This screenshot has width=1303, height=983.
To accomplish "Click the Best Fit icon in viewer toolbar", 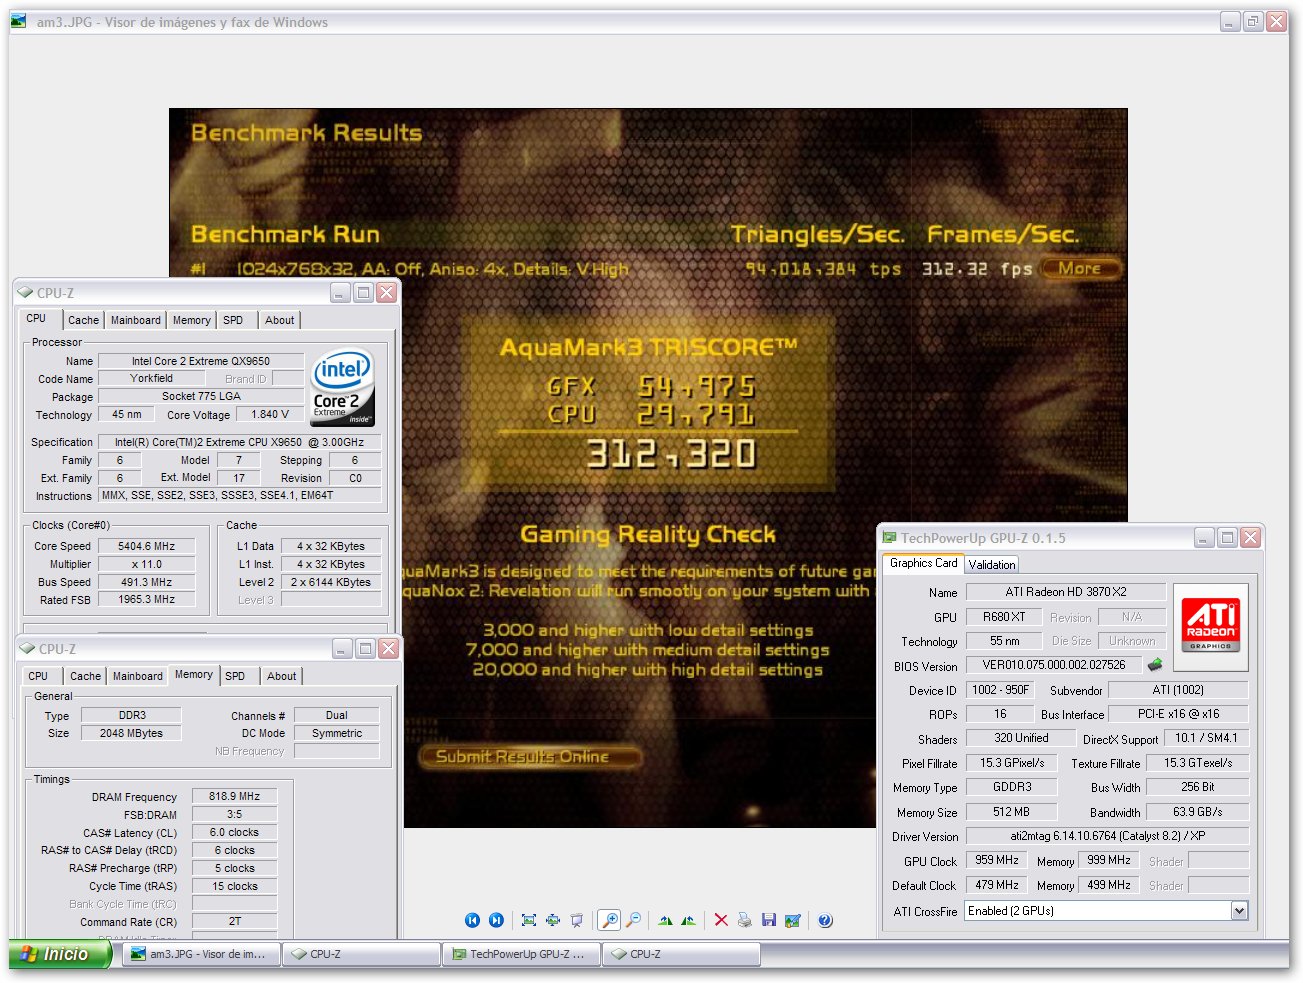I will (x=529, y=920).
